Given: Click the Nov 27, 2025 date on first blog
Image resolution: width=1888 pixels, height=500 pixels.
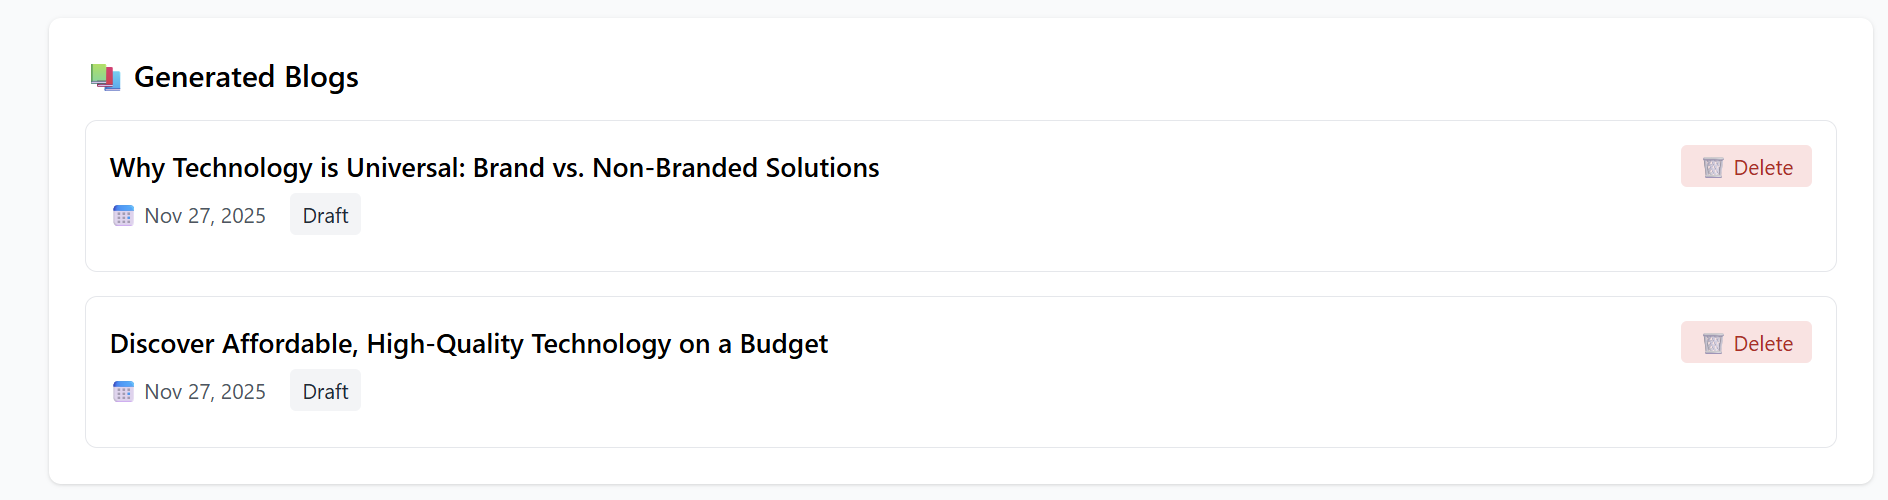Looking at the screenshot, I should click(x=205, y=215).
